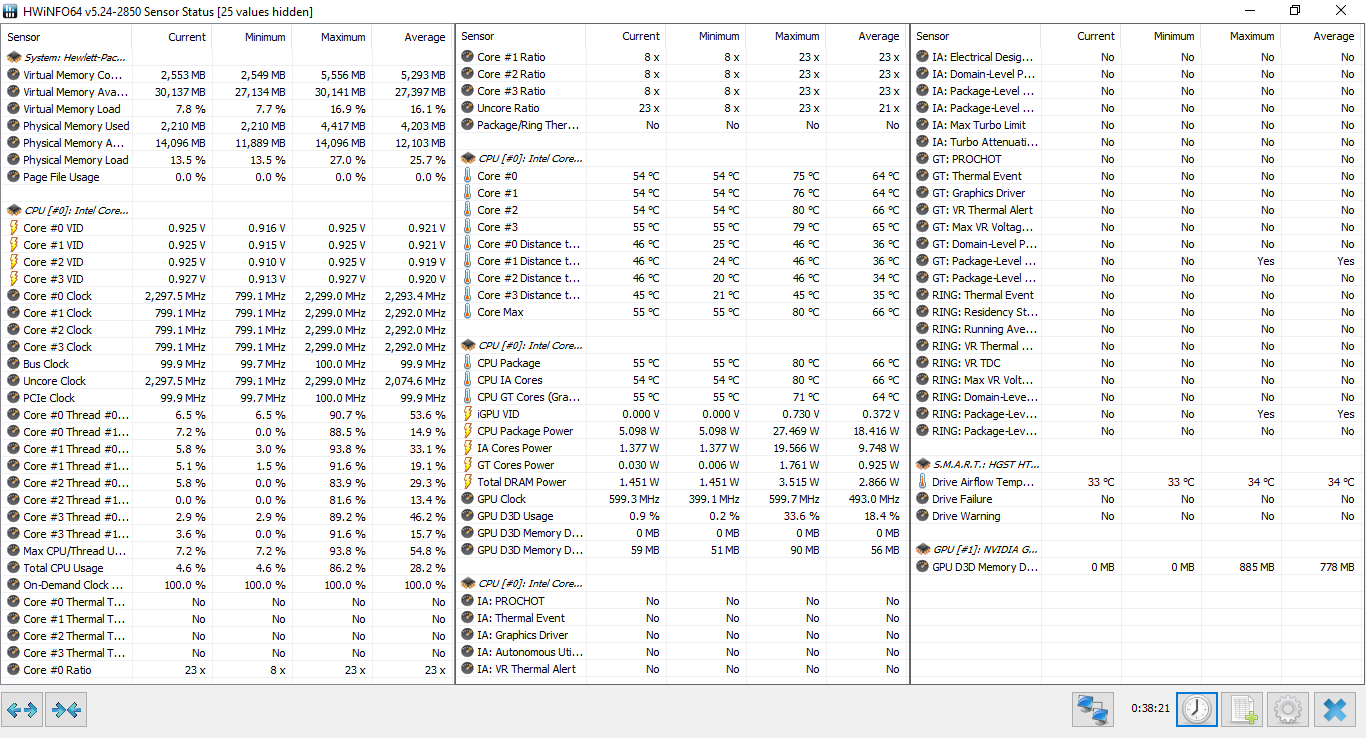Click the elapsed time 0:38:21 display

pyautogui.click(x=1150, y=708)
